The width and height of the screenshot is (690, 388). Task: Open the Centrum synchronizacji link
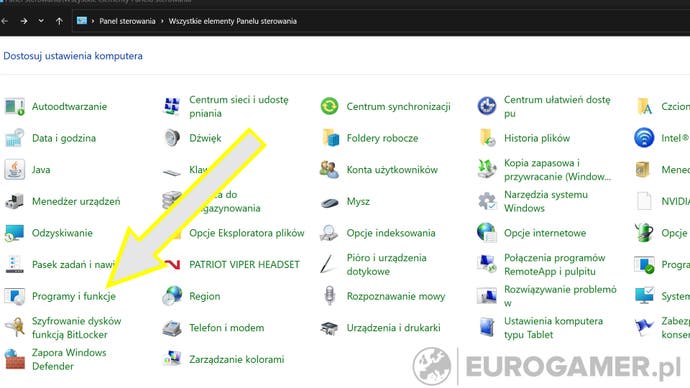coord(398,106)
